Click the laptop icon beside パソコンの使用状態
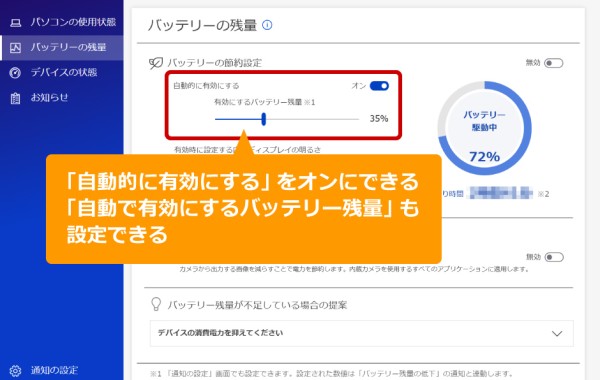This screenshot has width=600, height=380. (x=15, y=23)
